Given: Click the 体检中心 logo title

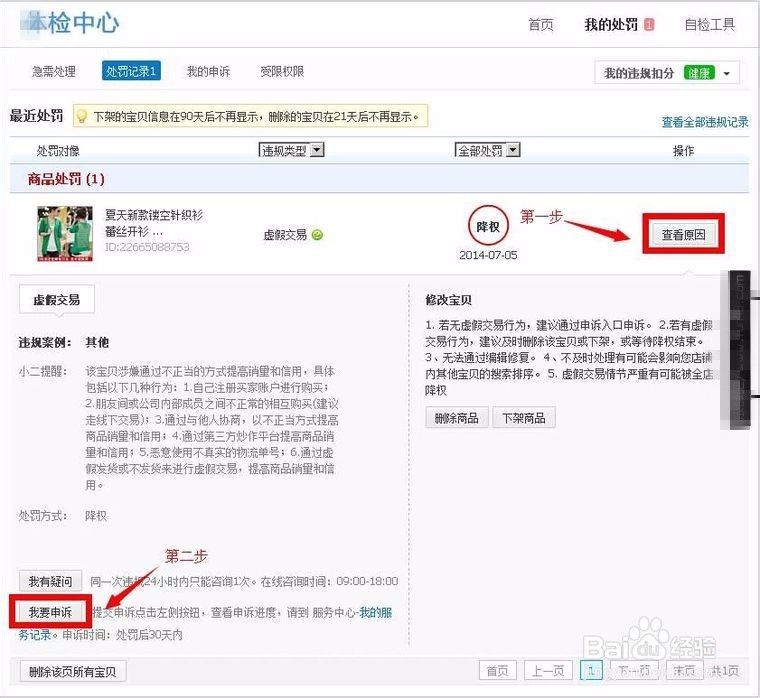Looking at the screenshot, I should pos(70,23).
